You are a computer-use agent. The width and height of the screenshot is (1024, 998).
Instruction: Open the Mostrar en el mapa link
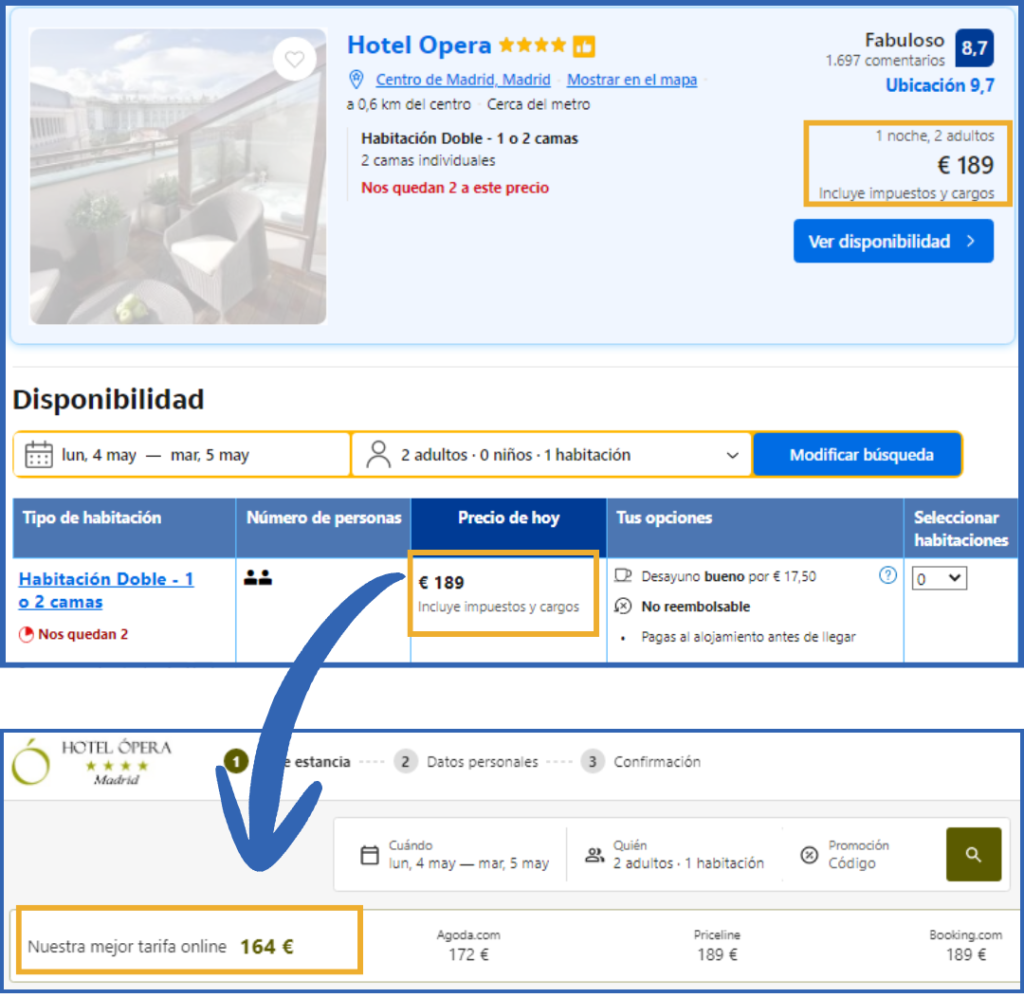click(x=631, y=80)
